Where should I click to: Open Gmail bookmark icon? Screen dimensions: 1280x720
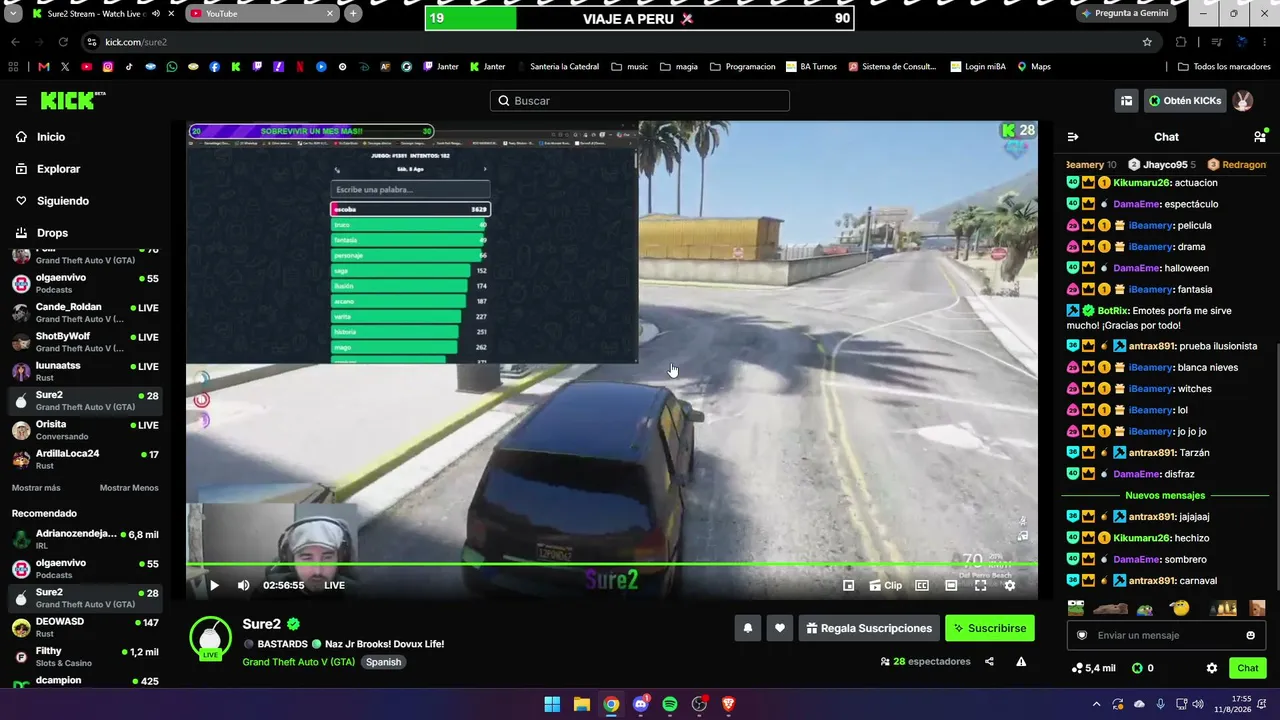(x=43, y=67)
